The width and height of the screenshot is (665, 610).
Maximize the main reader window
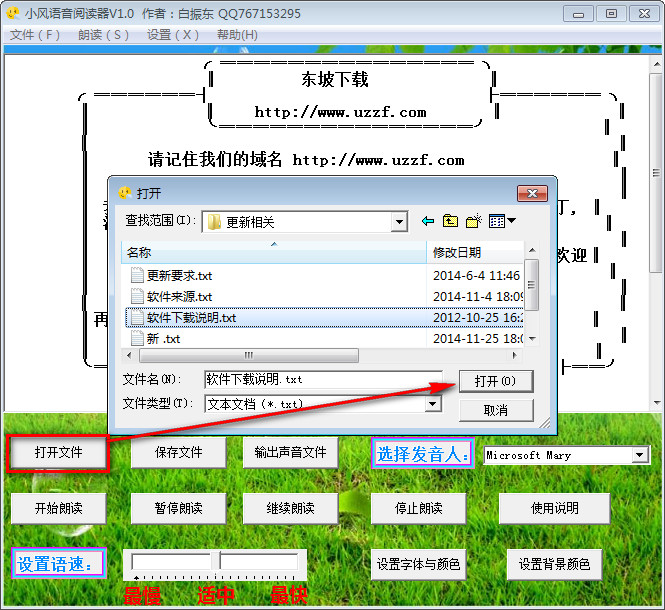coord(611,14)
